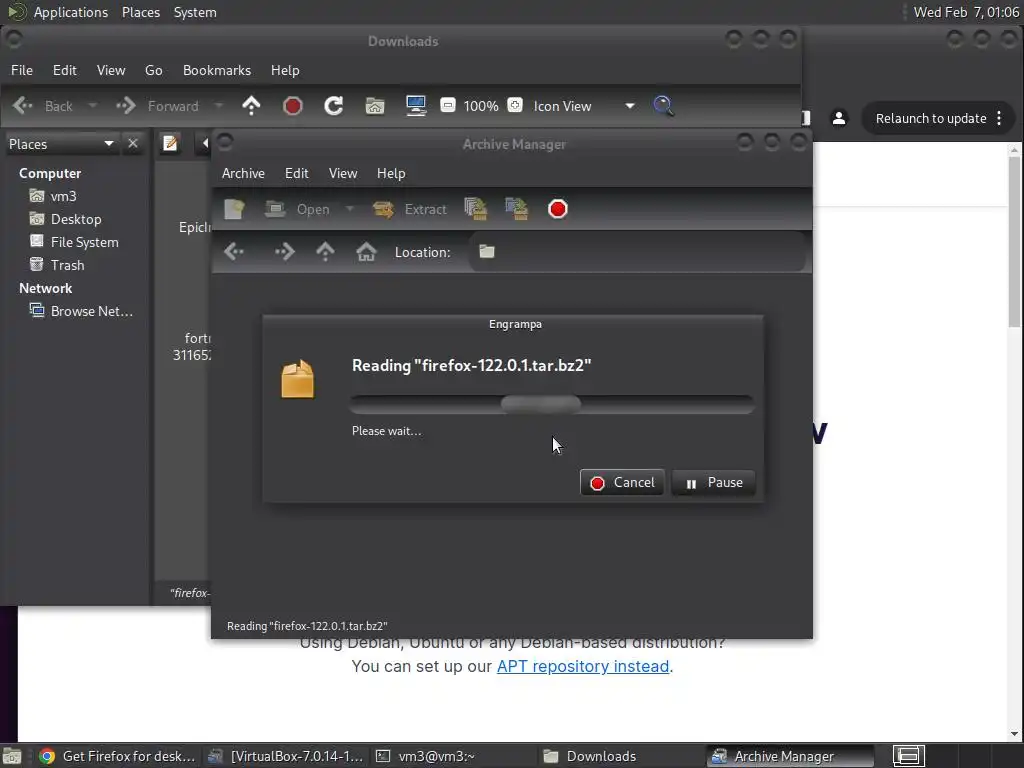Go to home in Archive Manager location bar
This screenshot has width=1024, height=768.
[366, 251]
